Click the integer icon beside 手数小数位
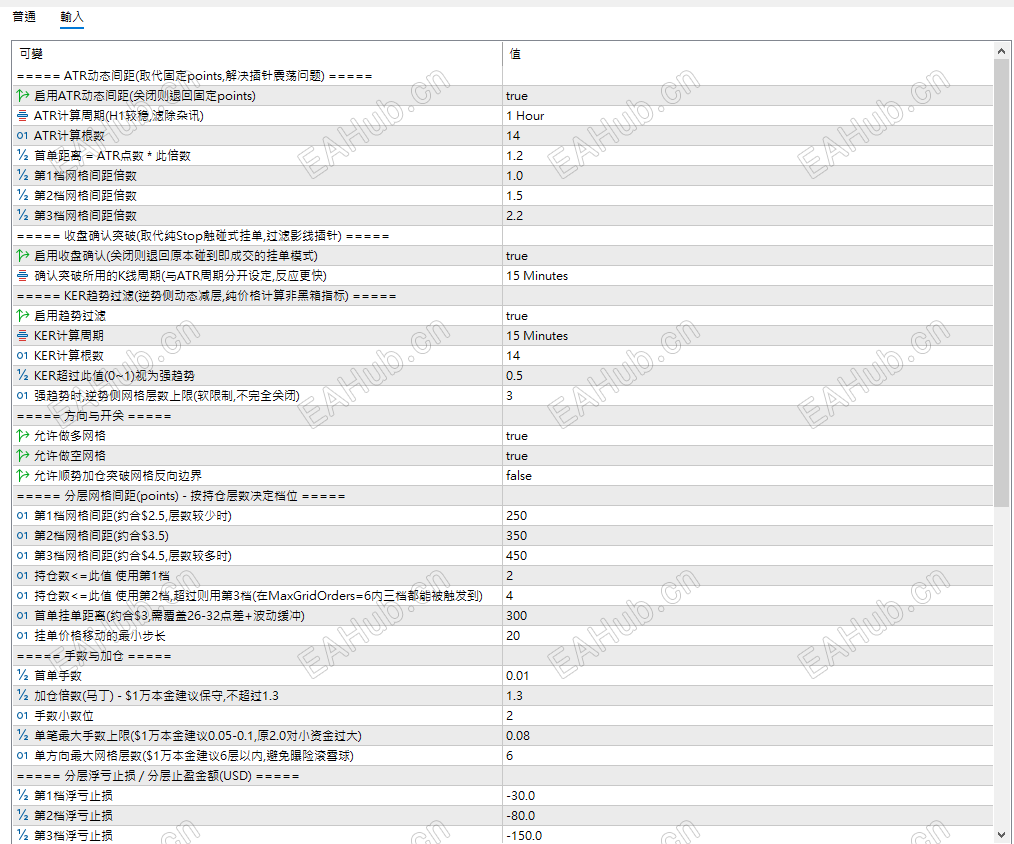This screenshot has width=1014, height=844. coord(23,716)
